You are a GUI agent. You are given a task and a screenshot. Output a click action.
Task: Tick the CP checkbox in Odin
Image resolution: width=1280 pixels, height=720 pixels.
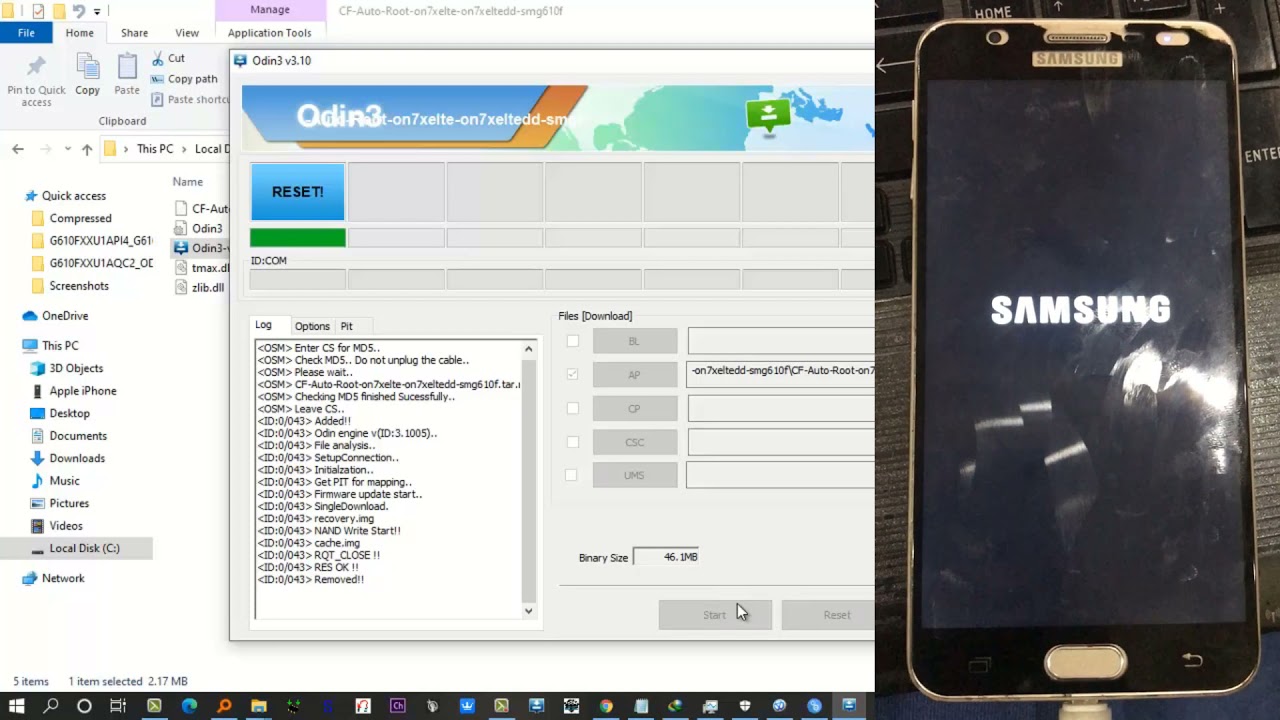pyautogui.click(x=573, y=408)
